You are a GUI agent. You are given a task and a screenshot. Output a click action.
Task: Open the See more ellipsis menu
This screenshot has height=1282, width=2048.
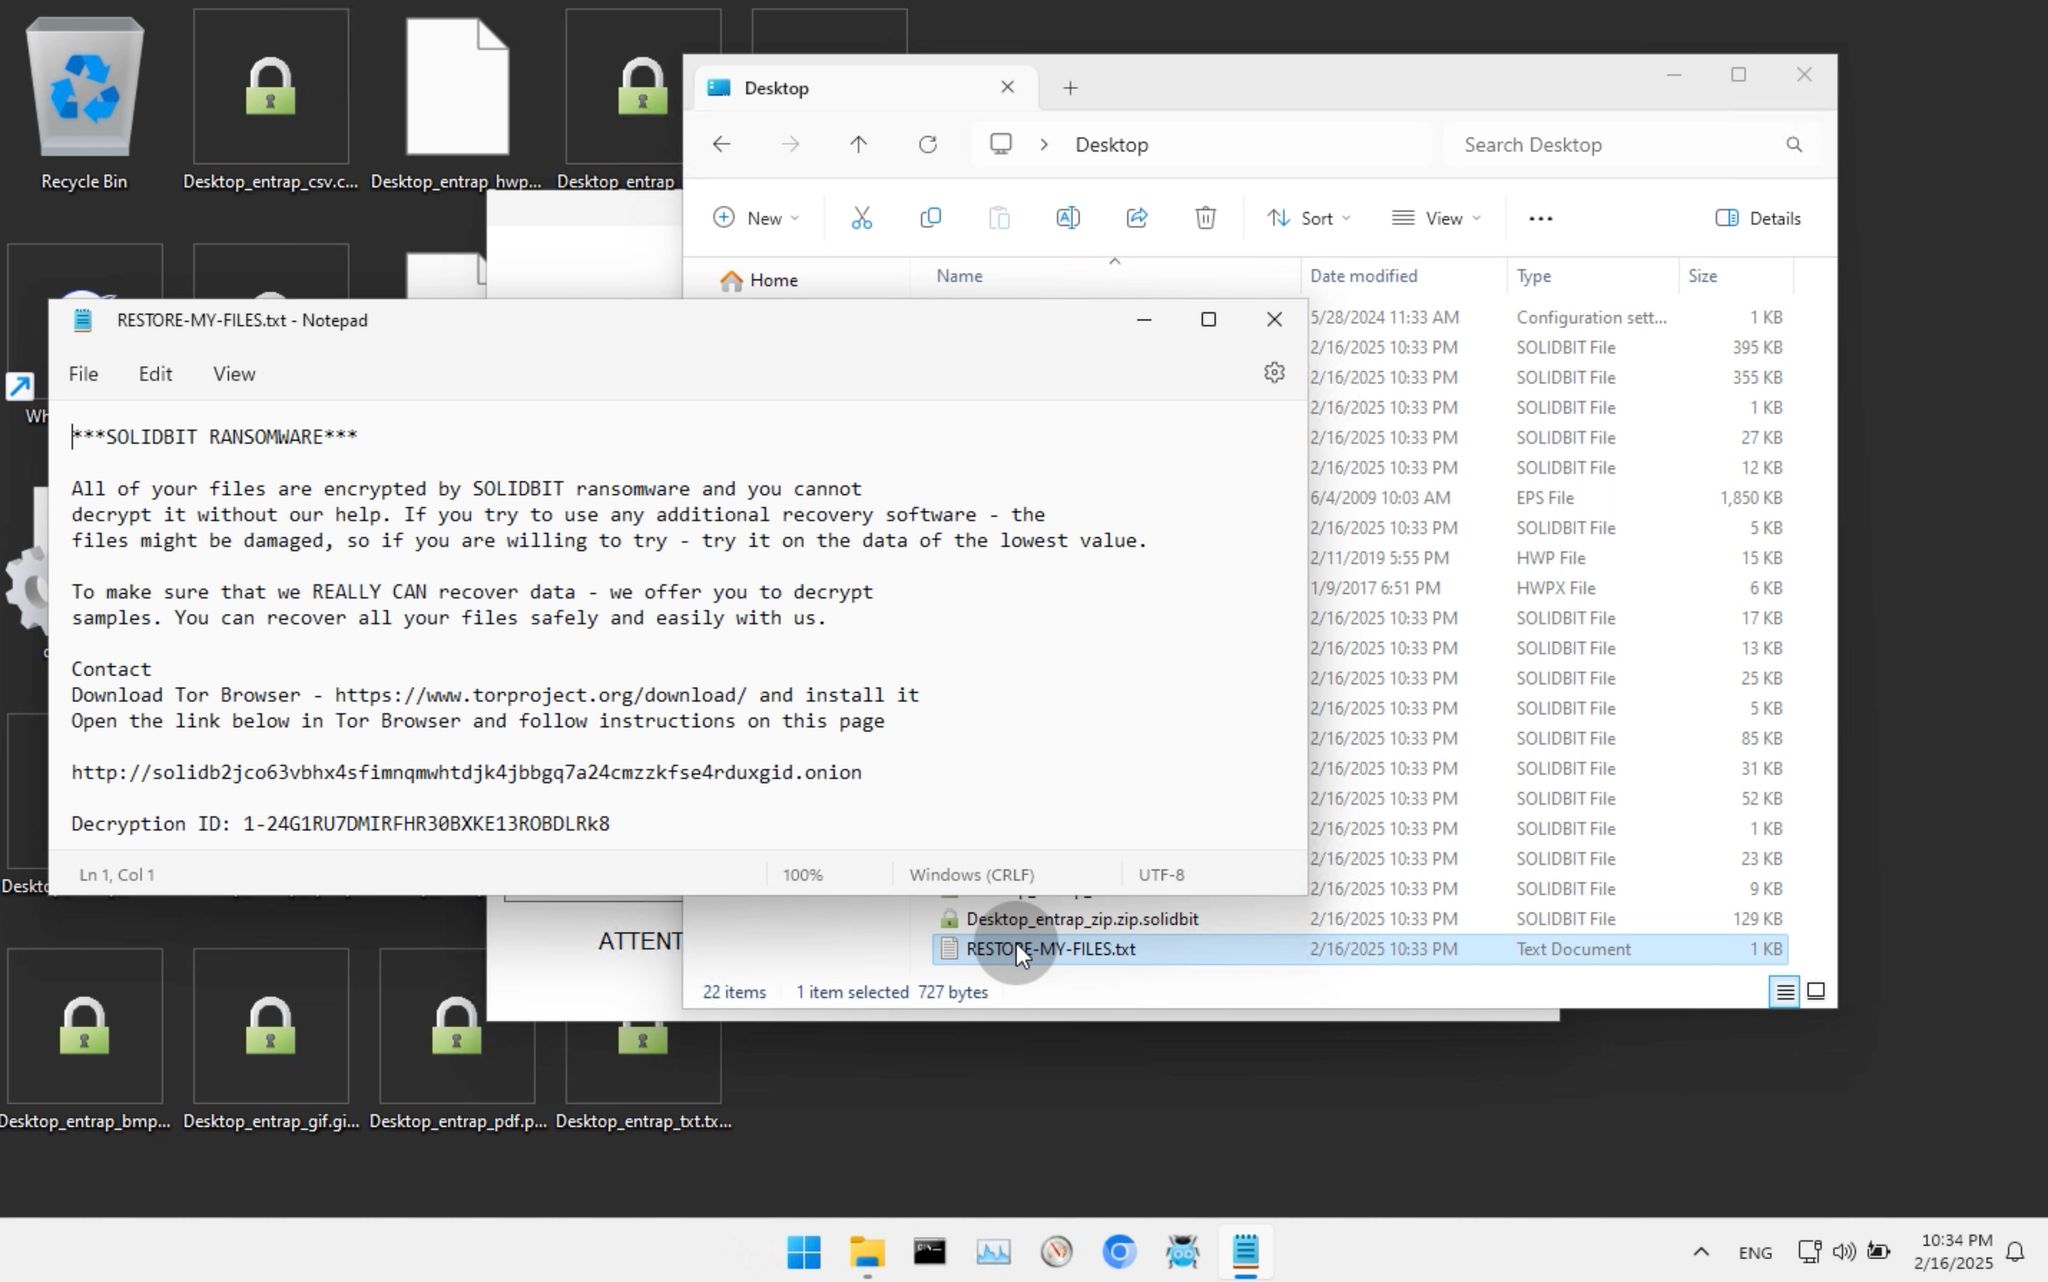click(1540, 218)
